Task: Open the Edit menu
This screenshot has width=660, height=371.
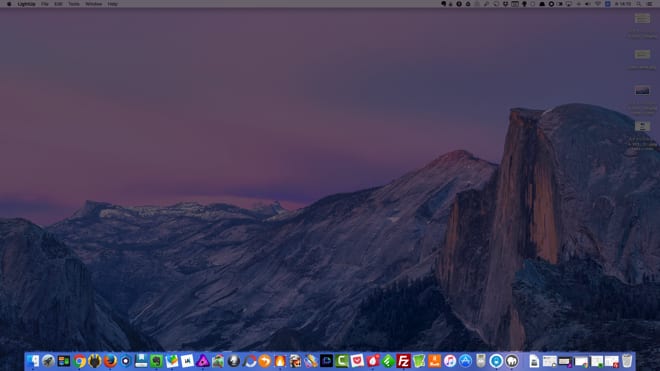Action: (58, 4)
